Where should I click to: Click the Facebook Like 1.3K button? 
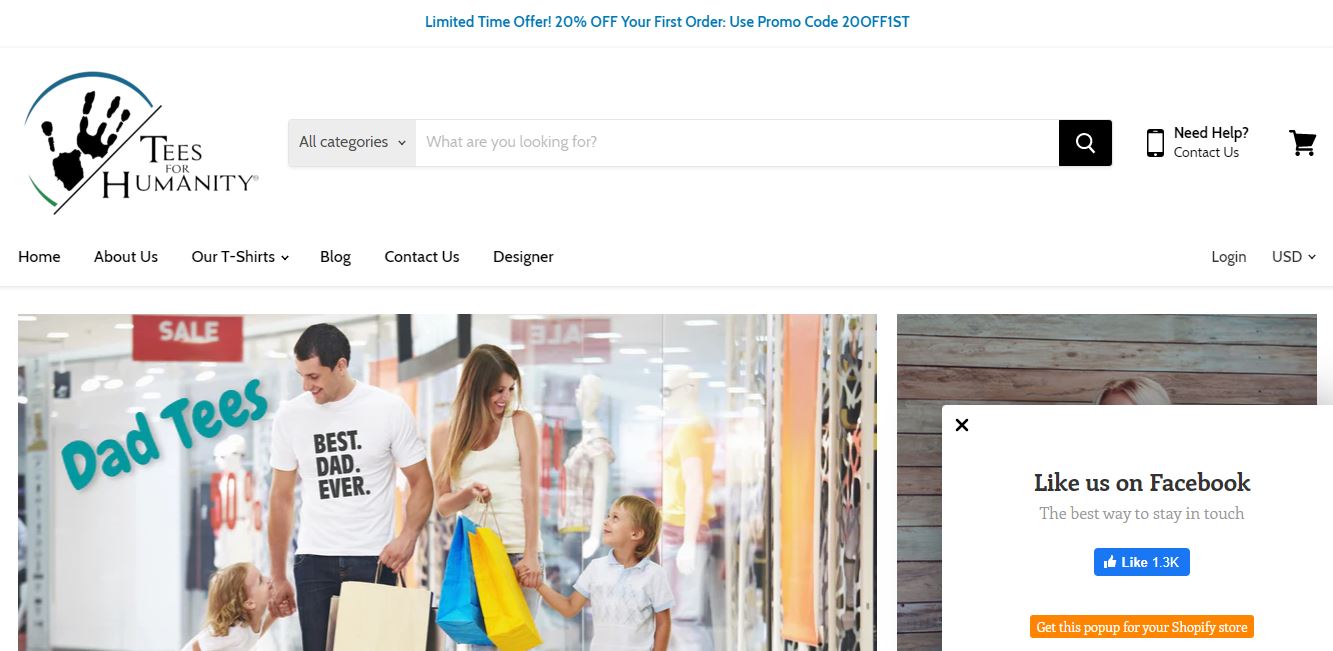click(x=1142, y=562)
